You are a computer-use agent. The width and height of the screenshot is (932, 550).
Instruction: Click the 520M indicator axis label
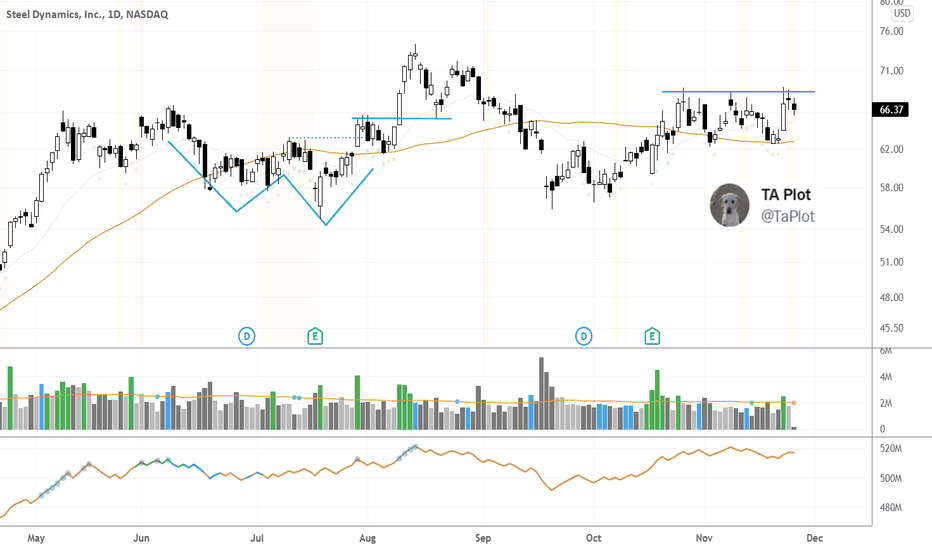(x=890, y=449)
